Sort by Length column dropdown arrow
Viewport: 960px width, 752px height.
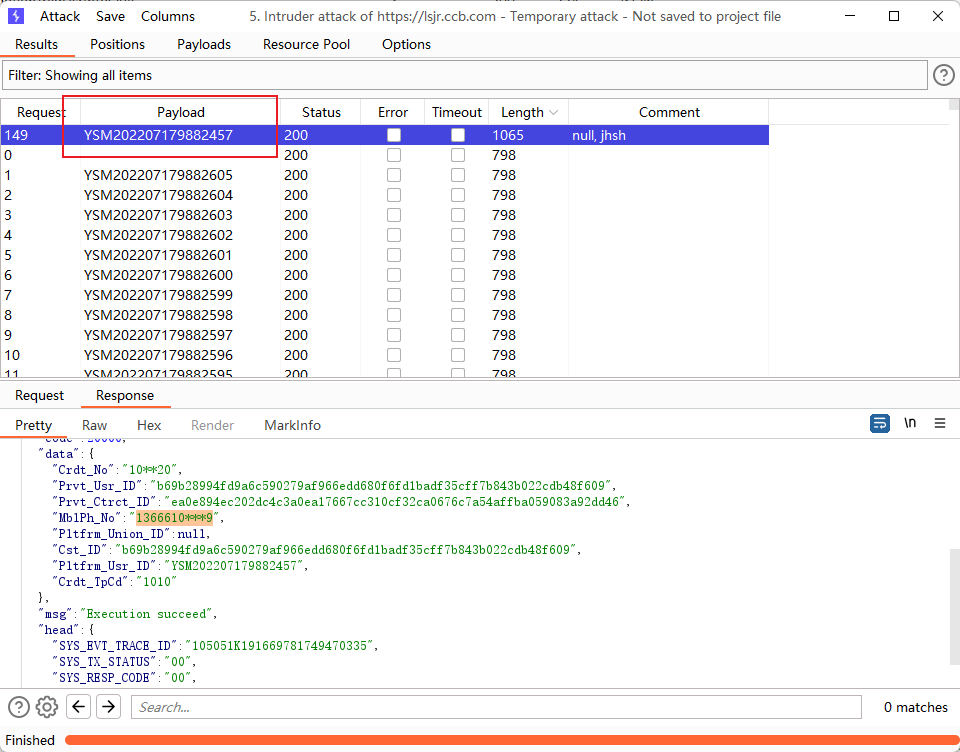coord(554,113)
